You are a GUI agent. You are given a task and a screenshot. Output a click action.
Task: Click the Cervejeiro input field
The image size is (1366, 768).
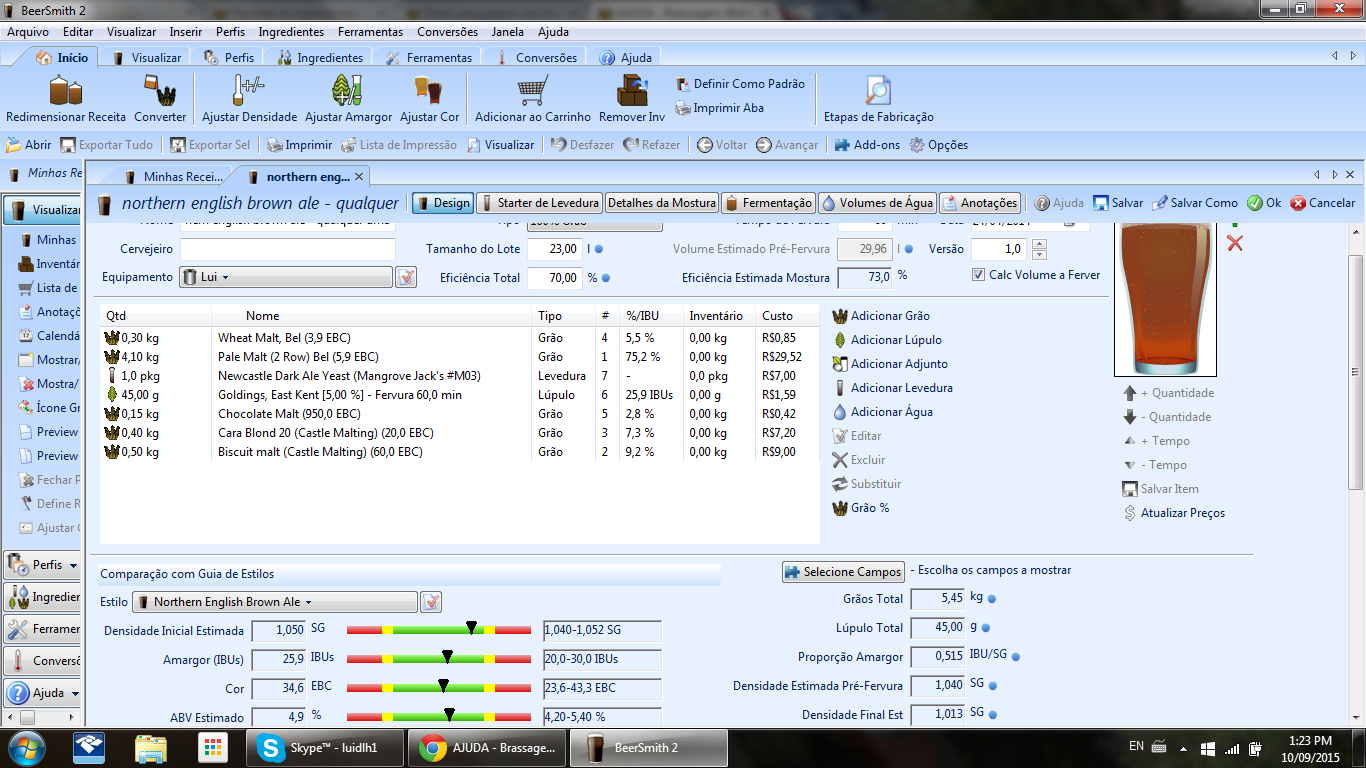(x=288, y=249)
